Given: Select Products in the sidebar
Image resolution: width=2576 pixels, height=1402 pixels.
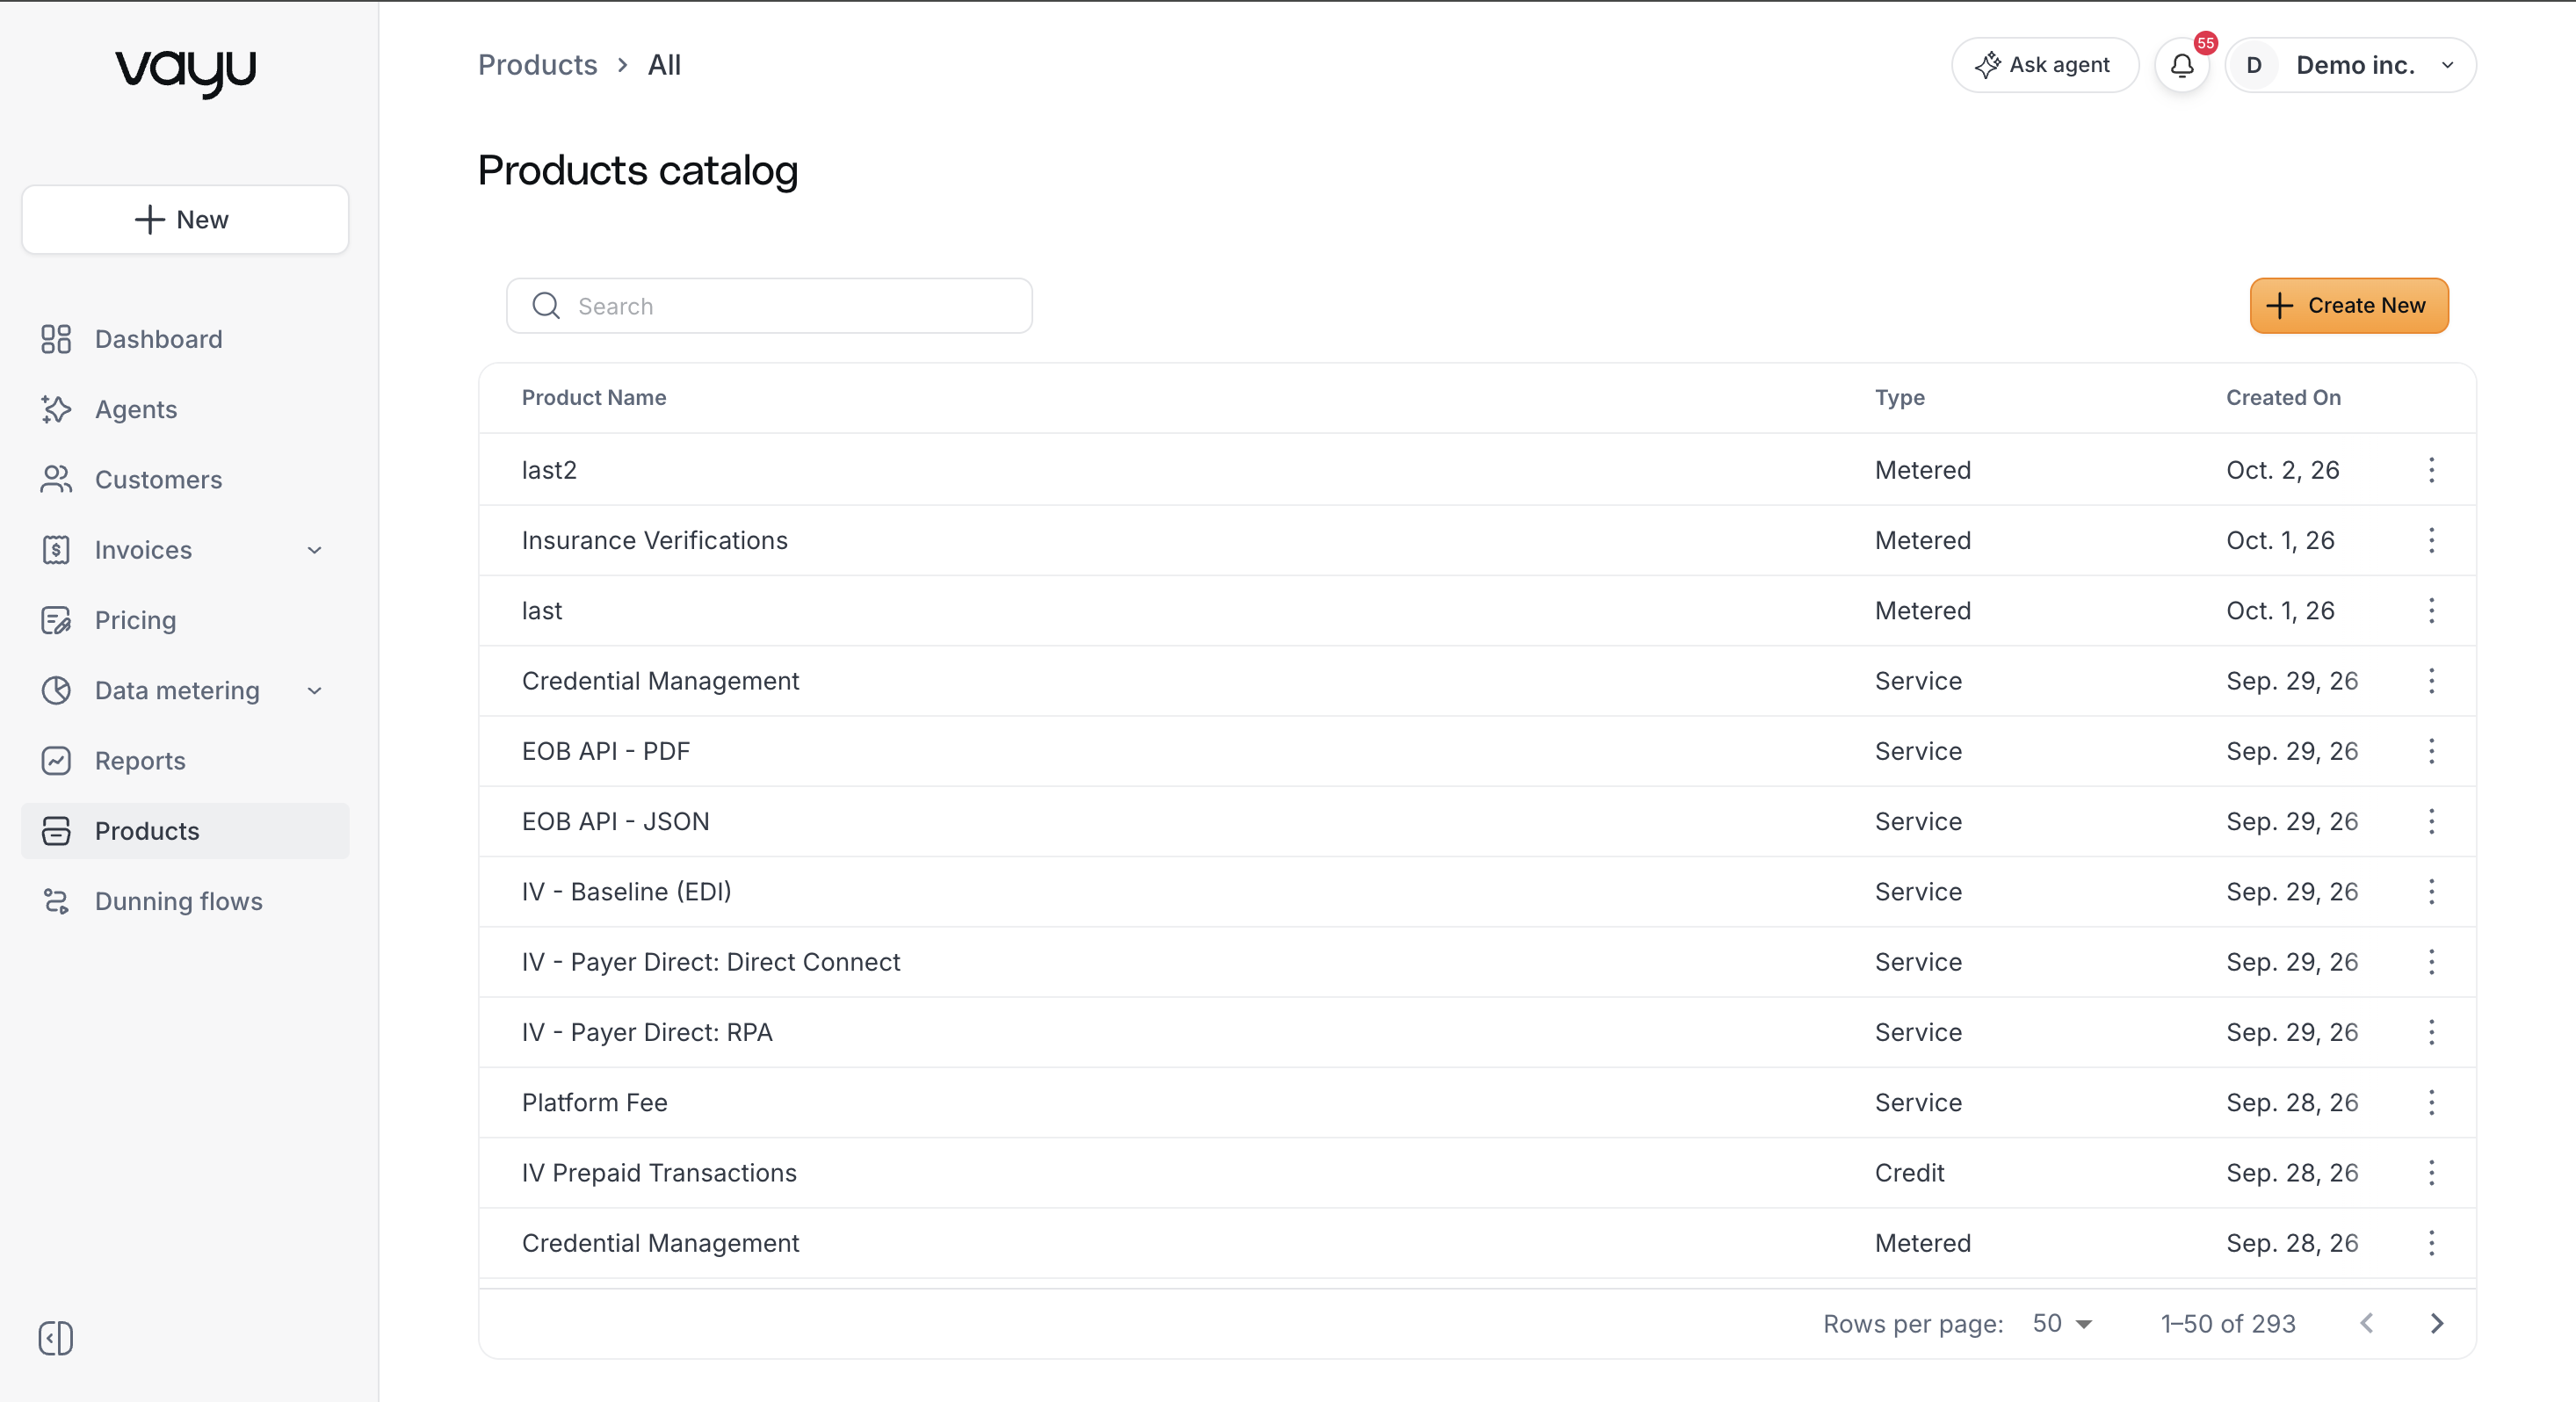Looking at the screenshot, I should coord(185,831).
